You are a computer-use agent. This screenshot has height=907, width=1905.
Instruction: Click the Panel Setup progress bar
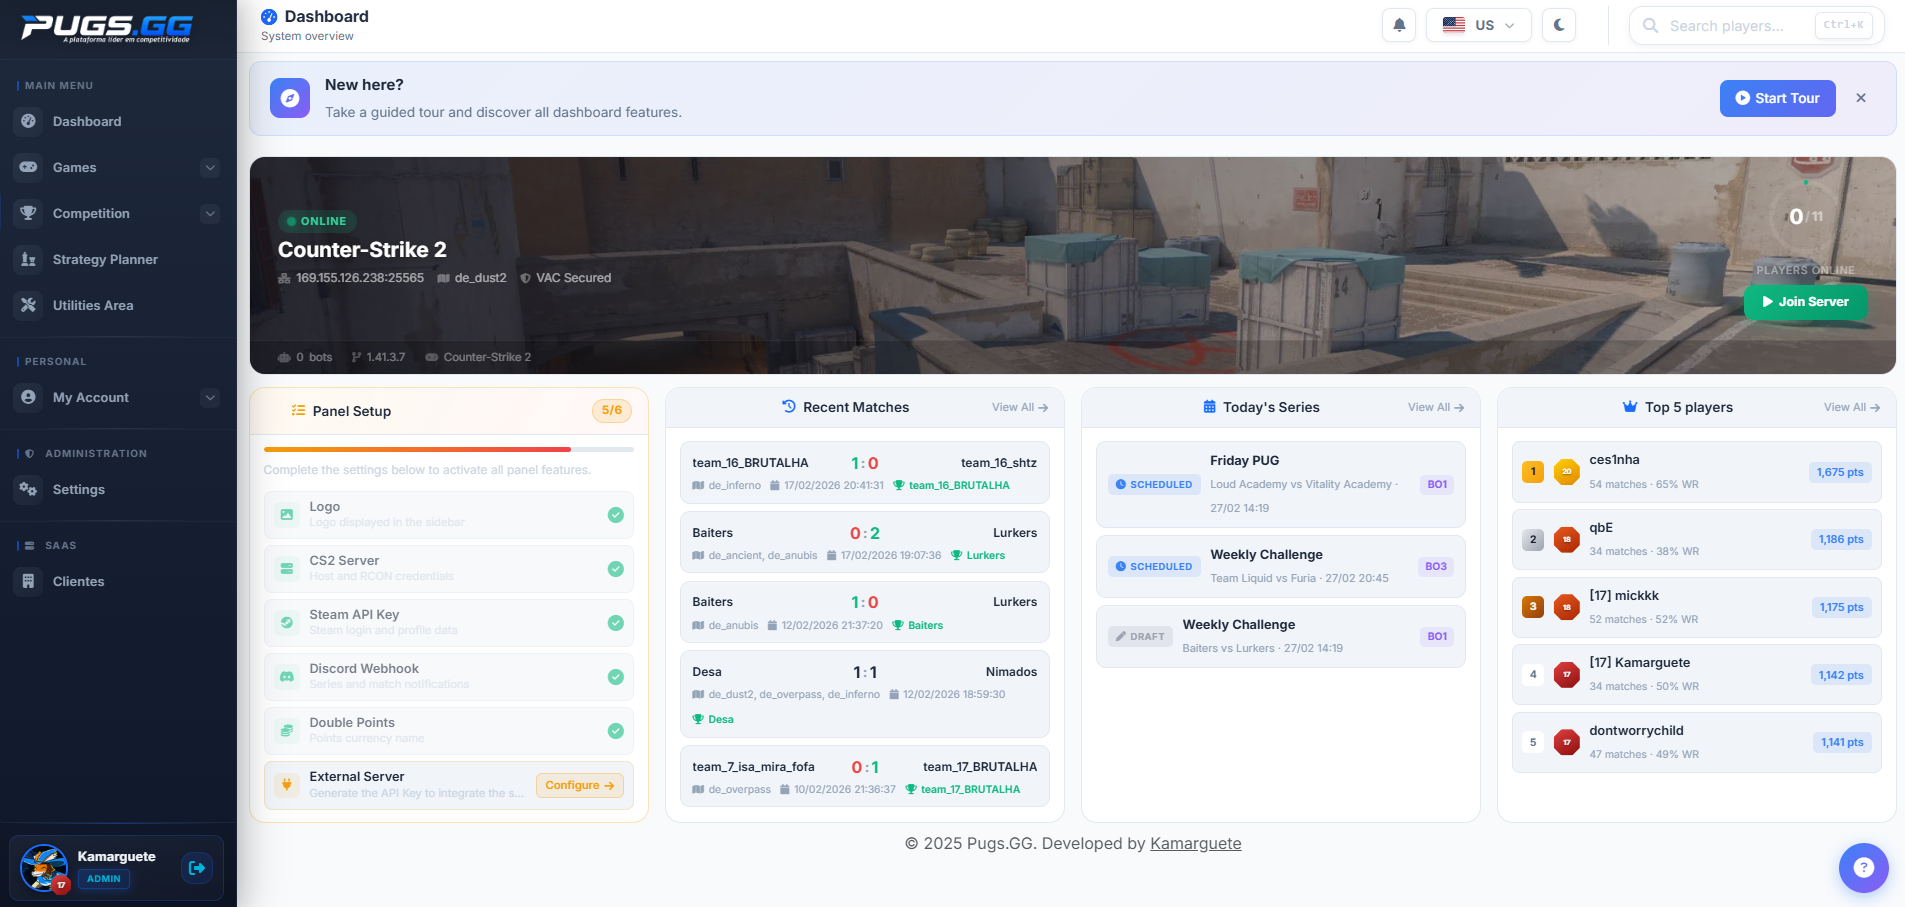click(448, 450)
